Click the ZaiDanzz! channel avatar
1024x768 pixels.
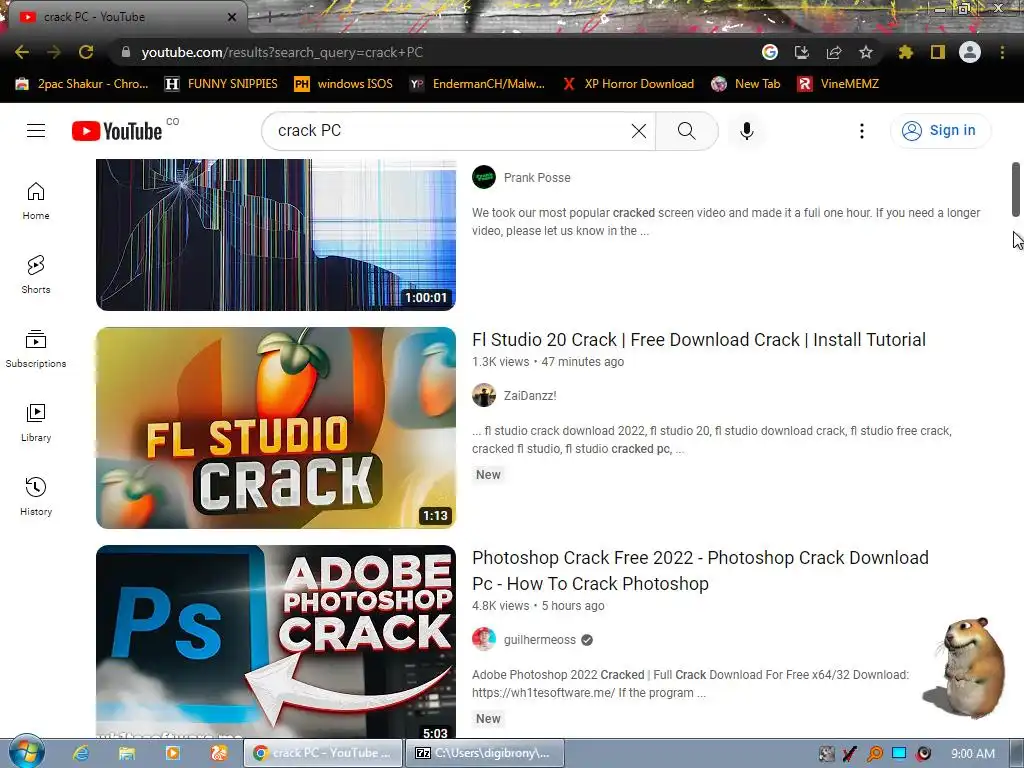point(484,395)
